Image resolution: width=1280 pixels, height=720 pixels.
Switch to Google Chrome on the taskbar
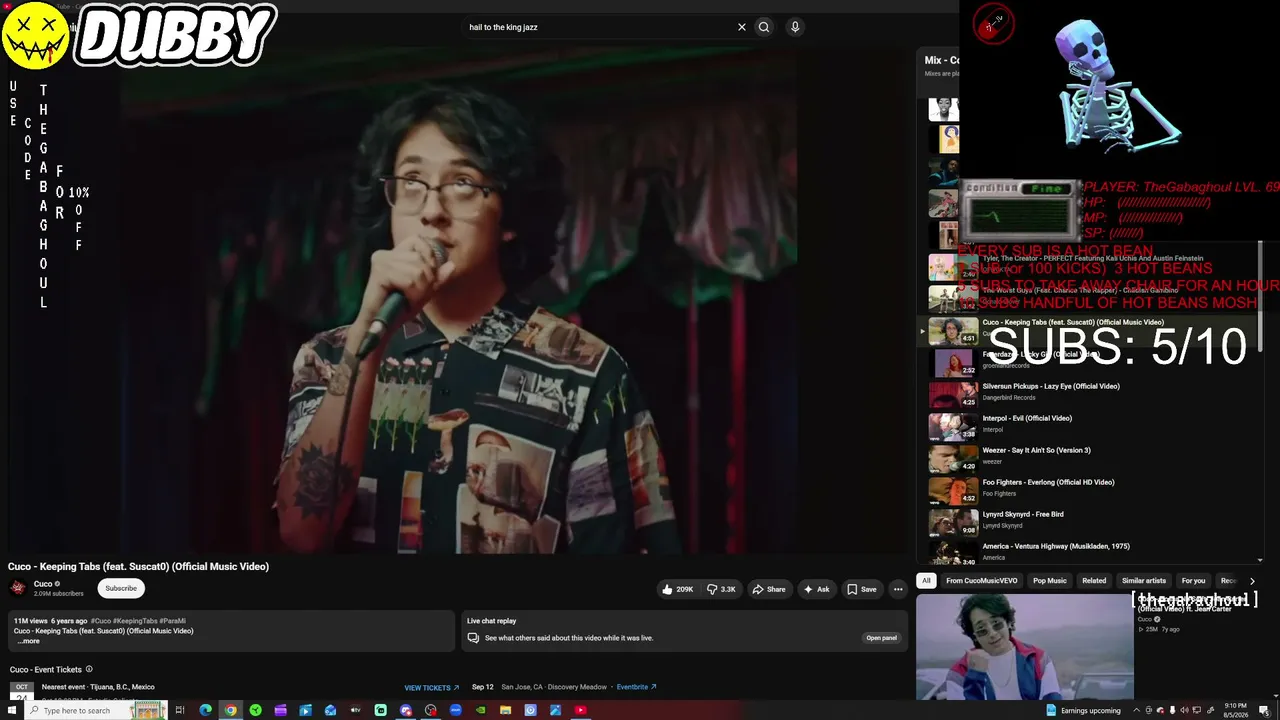230,710
